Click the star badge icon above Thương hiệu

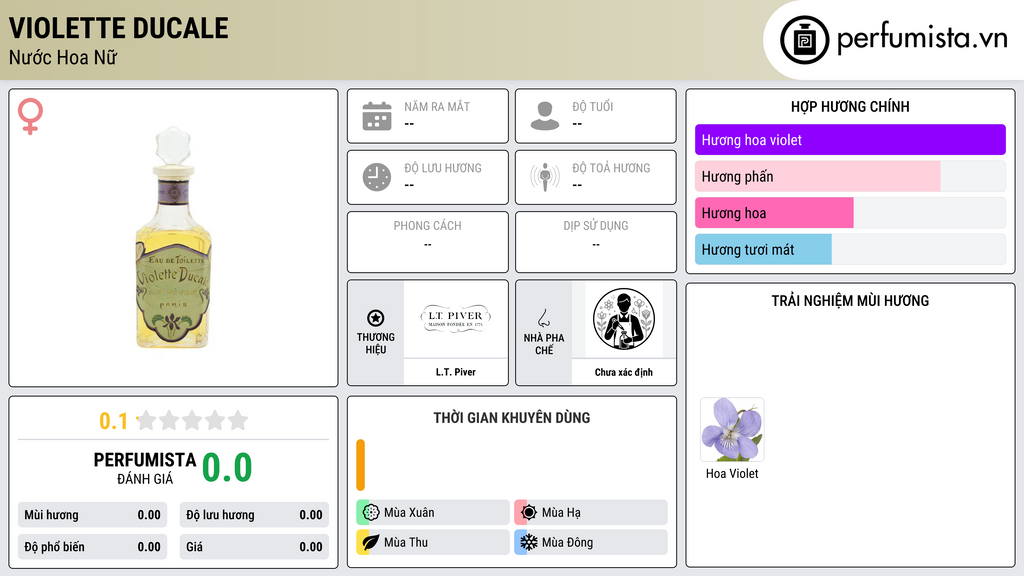[x=376, y=318]
